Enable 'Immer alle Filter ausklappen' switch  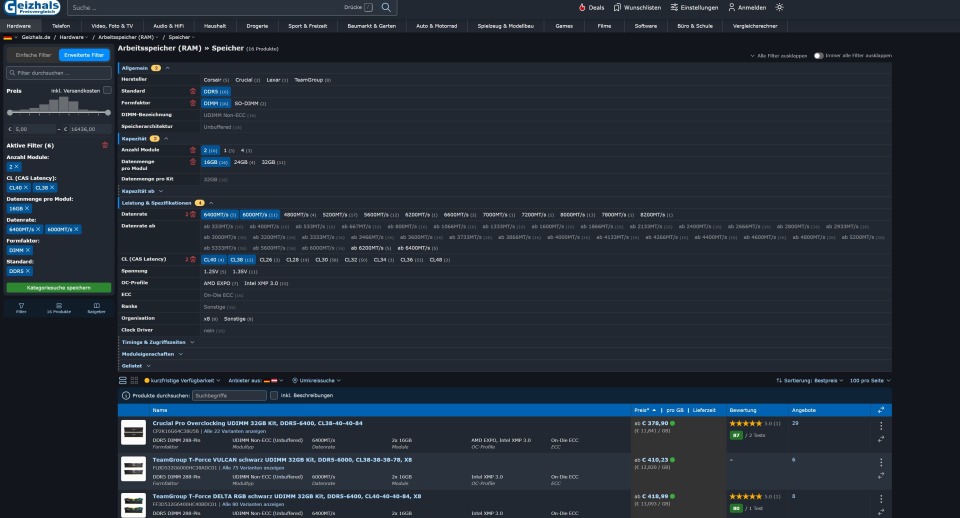(819, 56)
